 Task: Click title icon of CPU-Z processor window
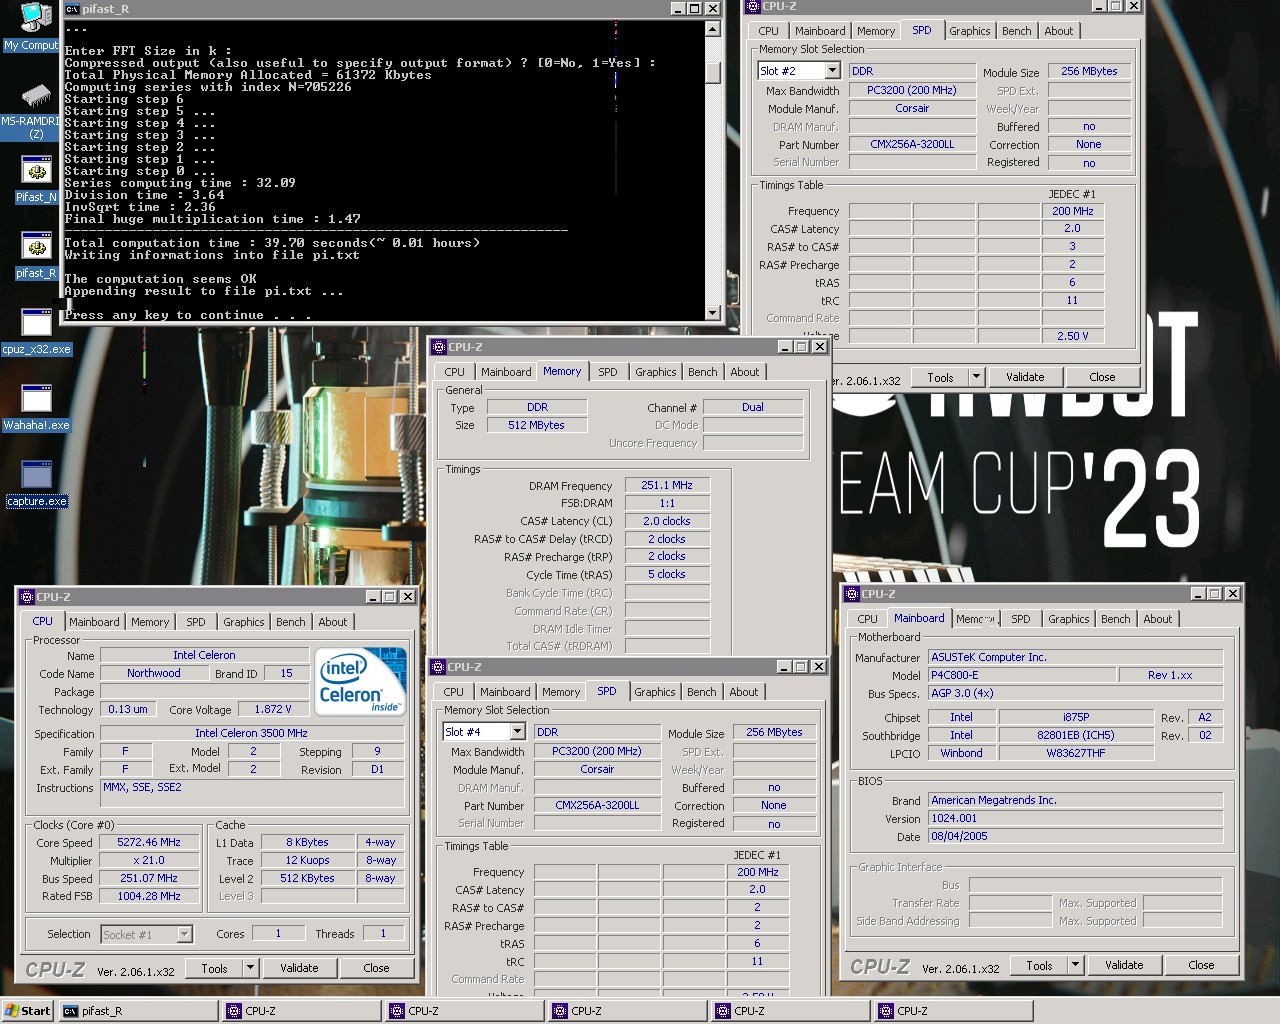click(x=27, y=597)
